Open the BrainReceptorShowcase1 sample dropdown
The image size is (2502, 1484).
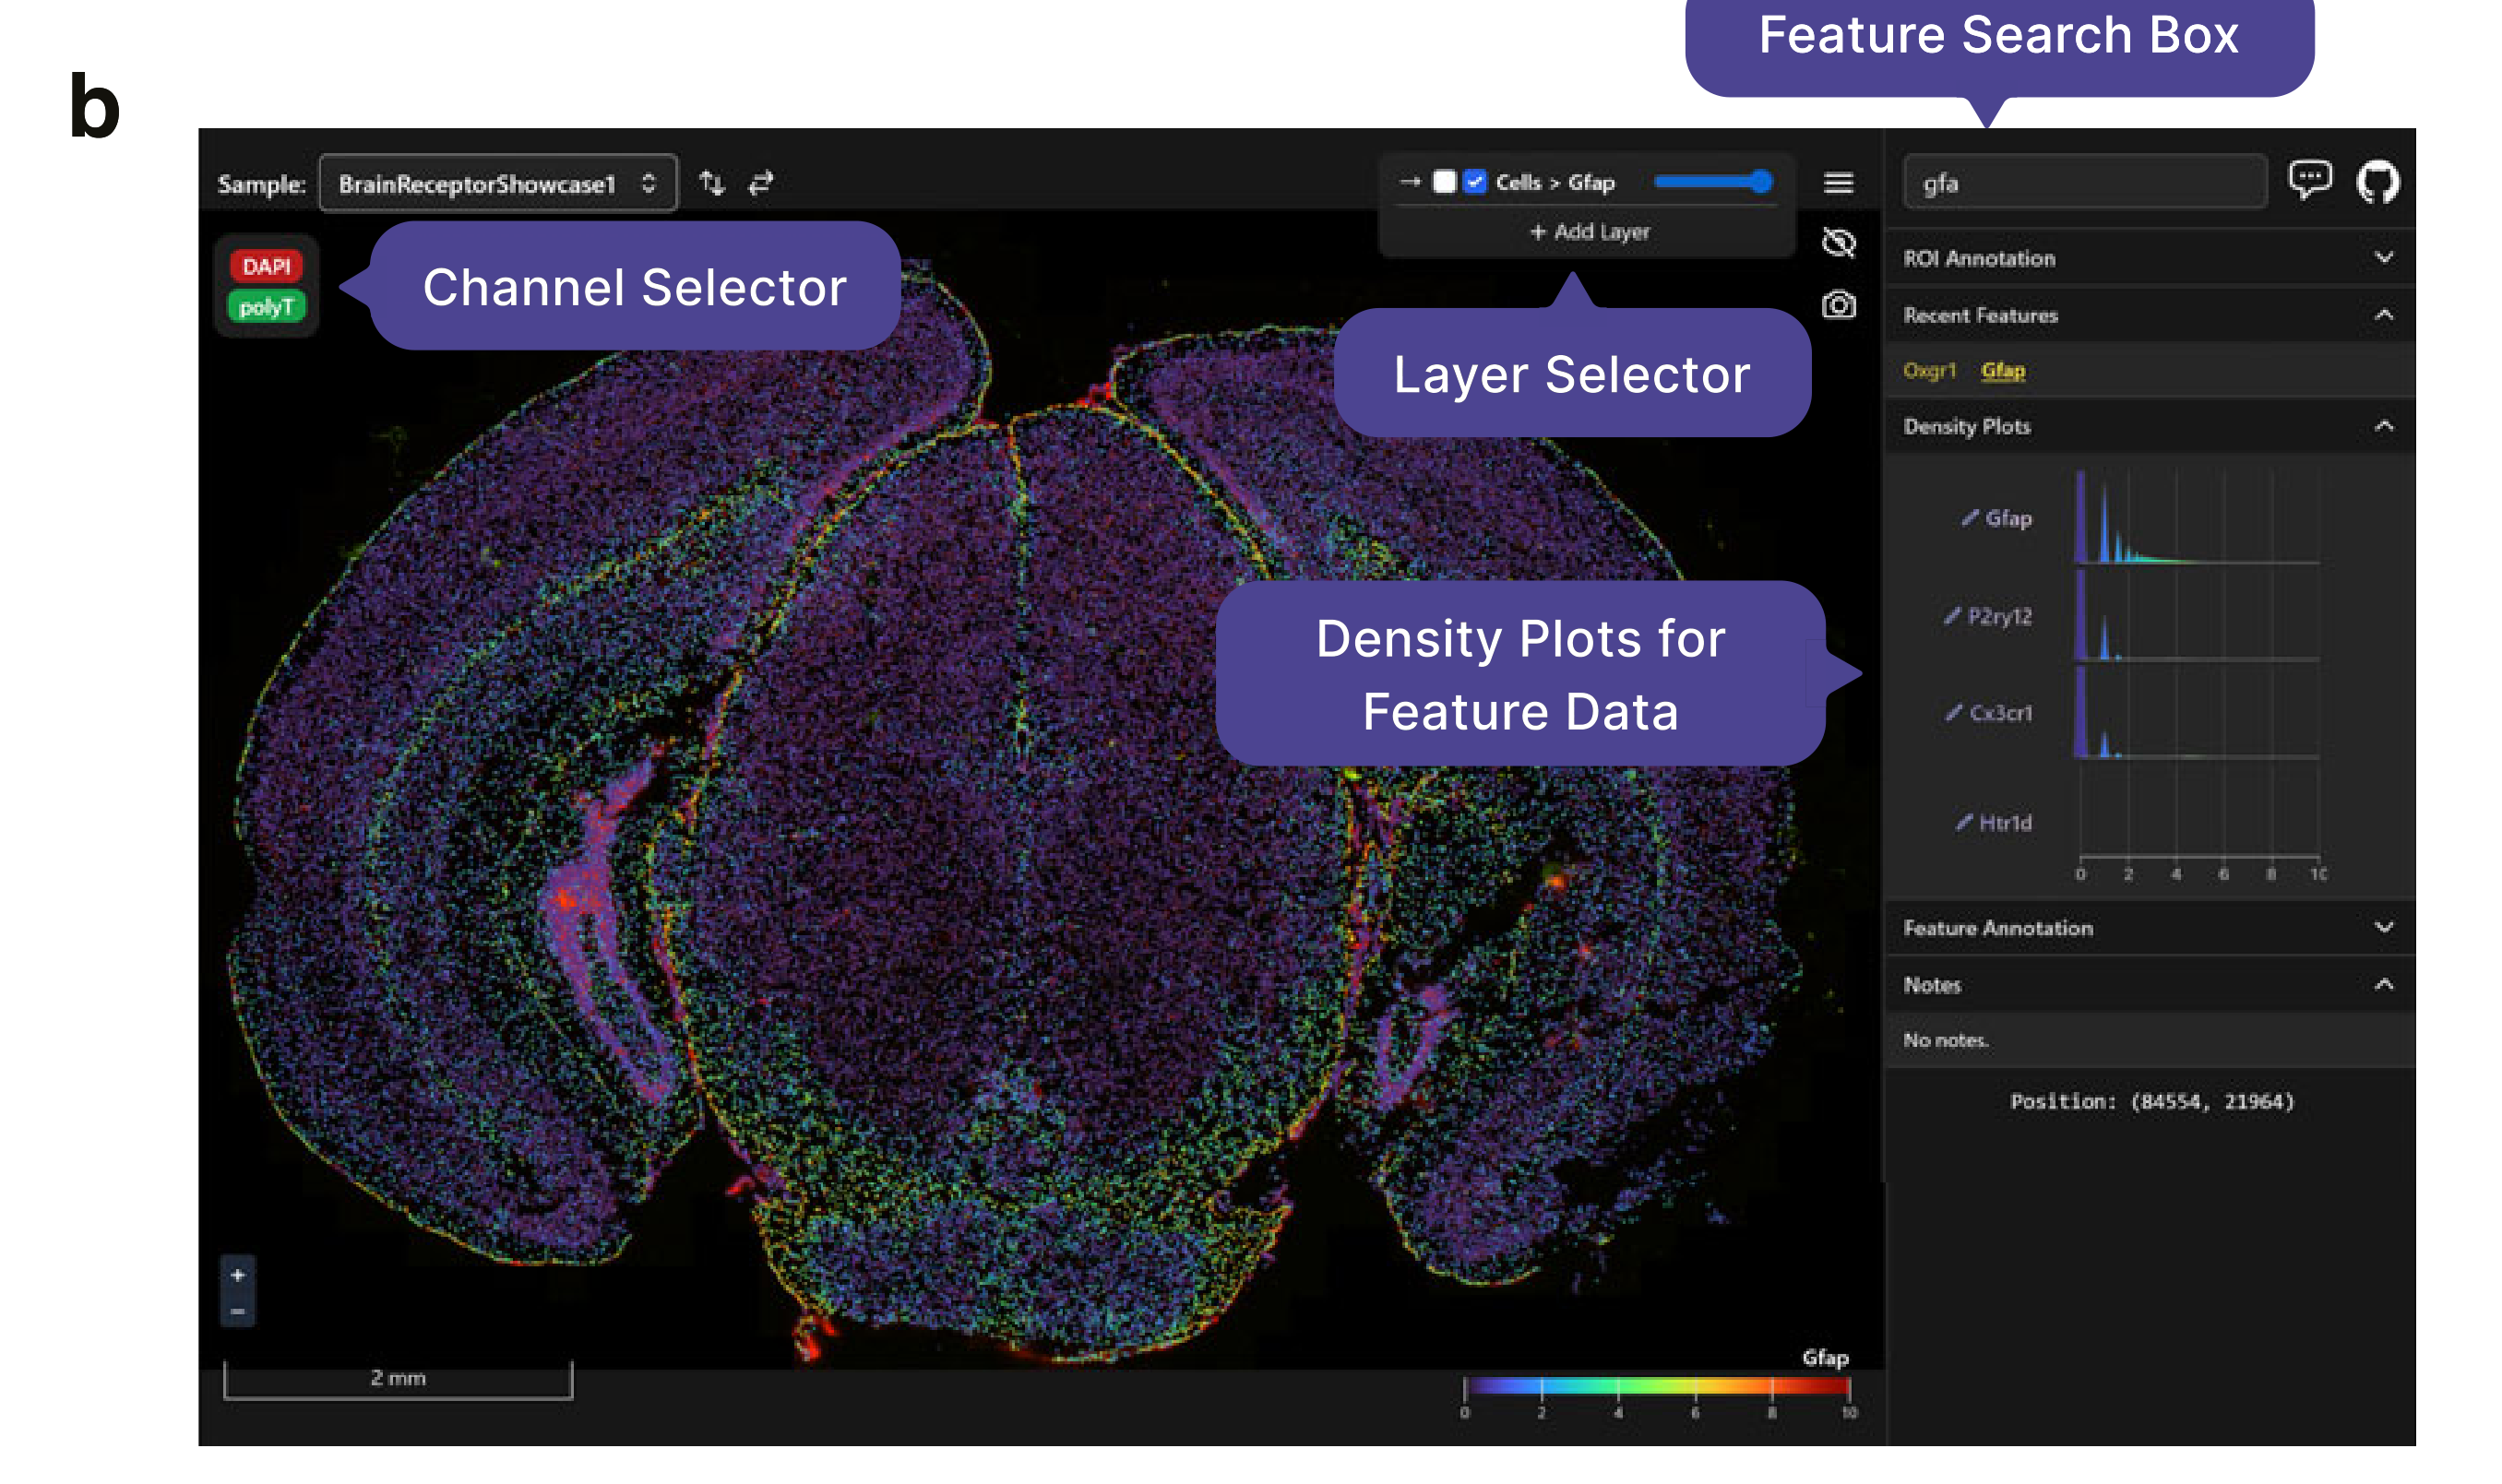[497, 184]
